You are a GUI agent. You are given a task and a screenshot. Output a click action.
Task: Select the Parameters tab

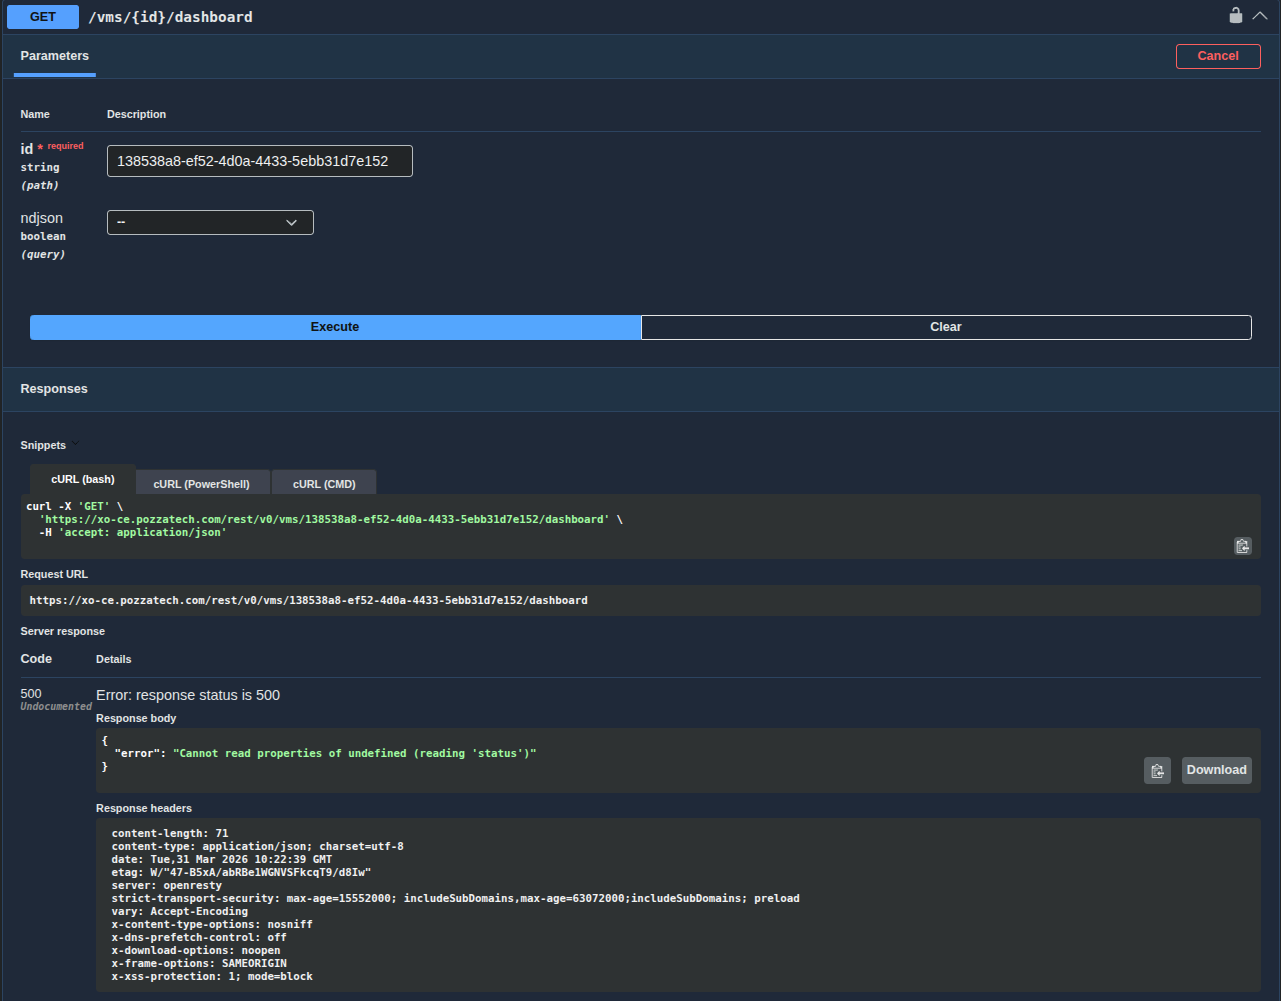click(x=55, y=56)
